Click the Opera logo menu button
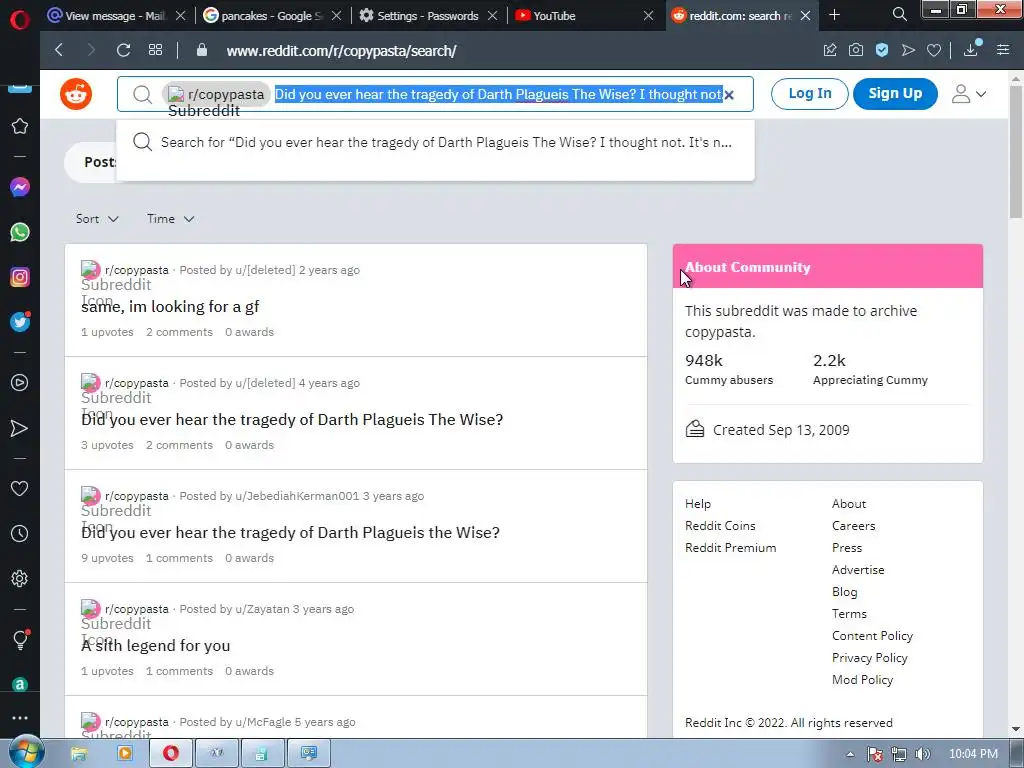Viewport: 1024px width, 768px height. [x=20, y=20]
